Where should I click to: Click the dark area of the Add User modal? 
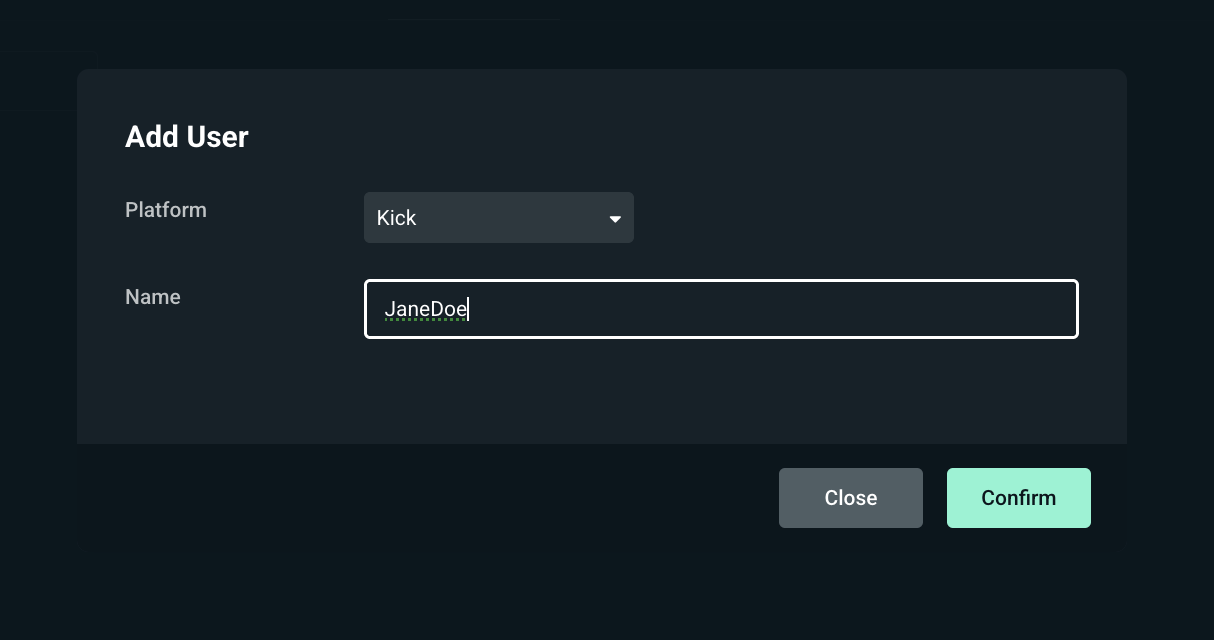point(600,400)
